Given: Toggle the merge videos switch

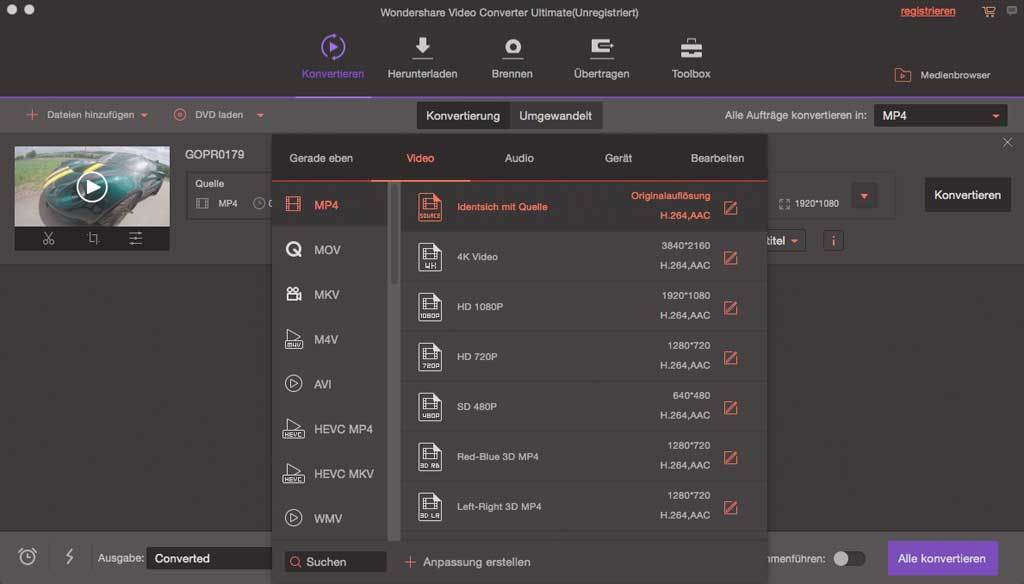Looking at the screenshot, I should point(849,559).
